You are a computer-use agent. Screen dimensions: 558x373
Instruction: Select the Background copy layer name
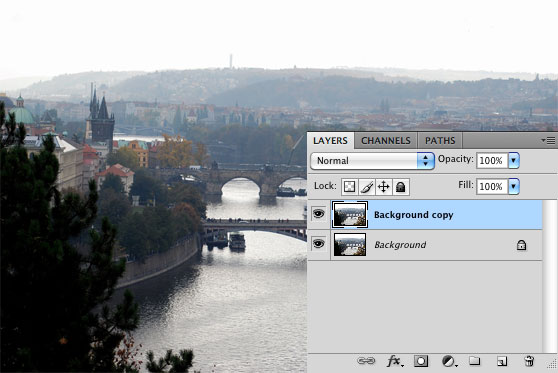pyautogui.click(x=414, y=215)
